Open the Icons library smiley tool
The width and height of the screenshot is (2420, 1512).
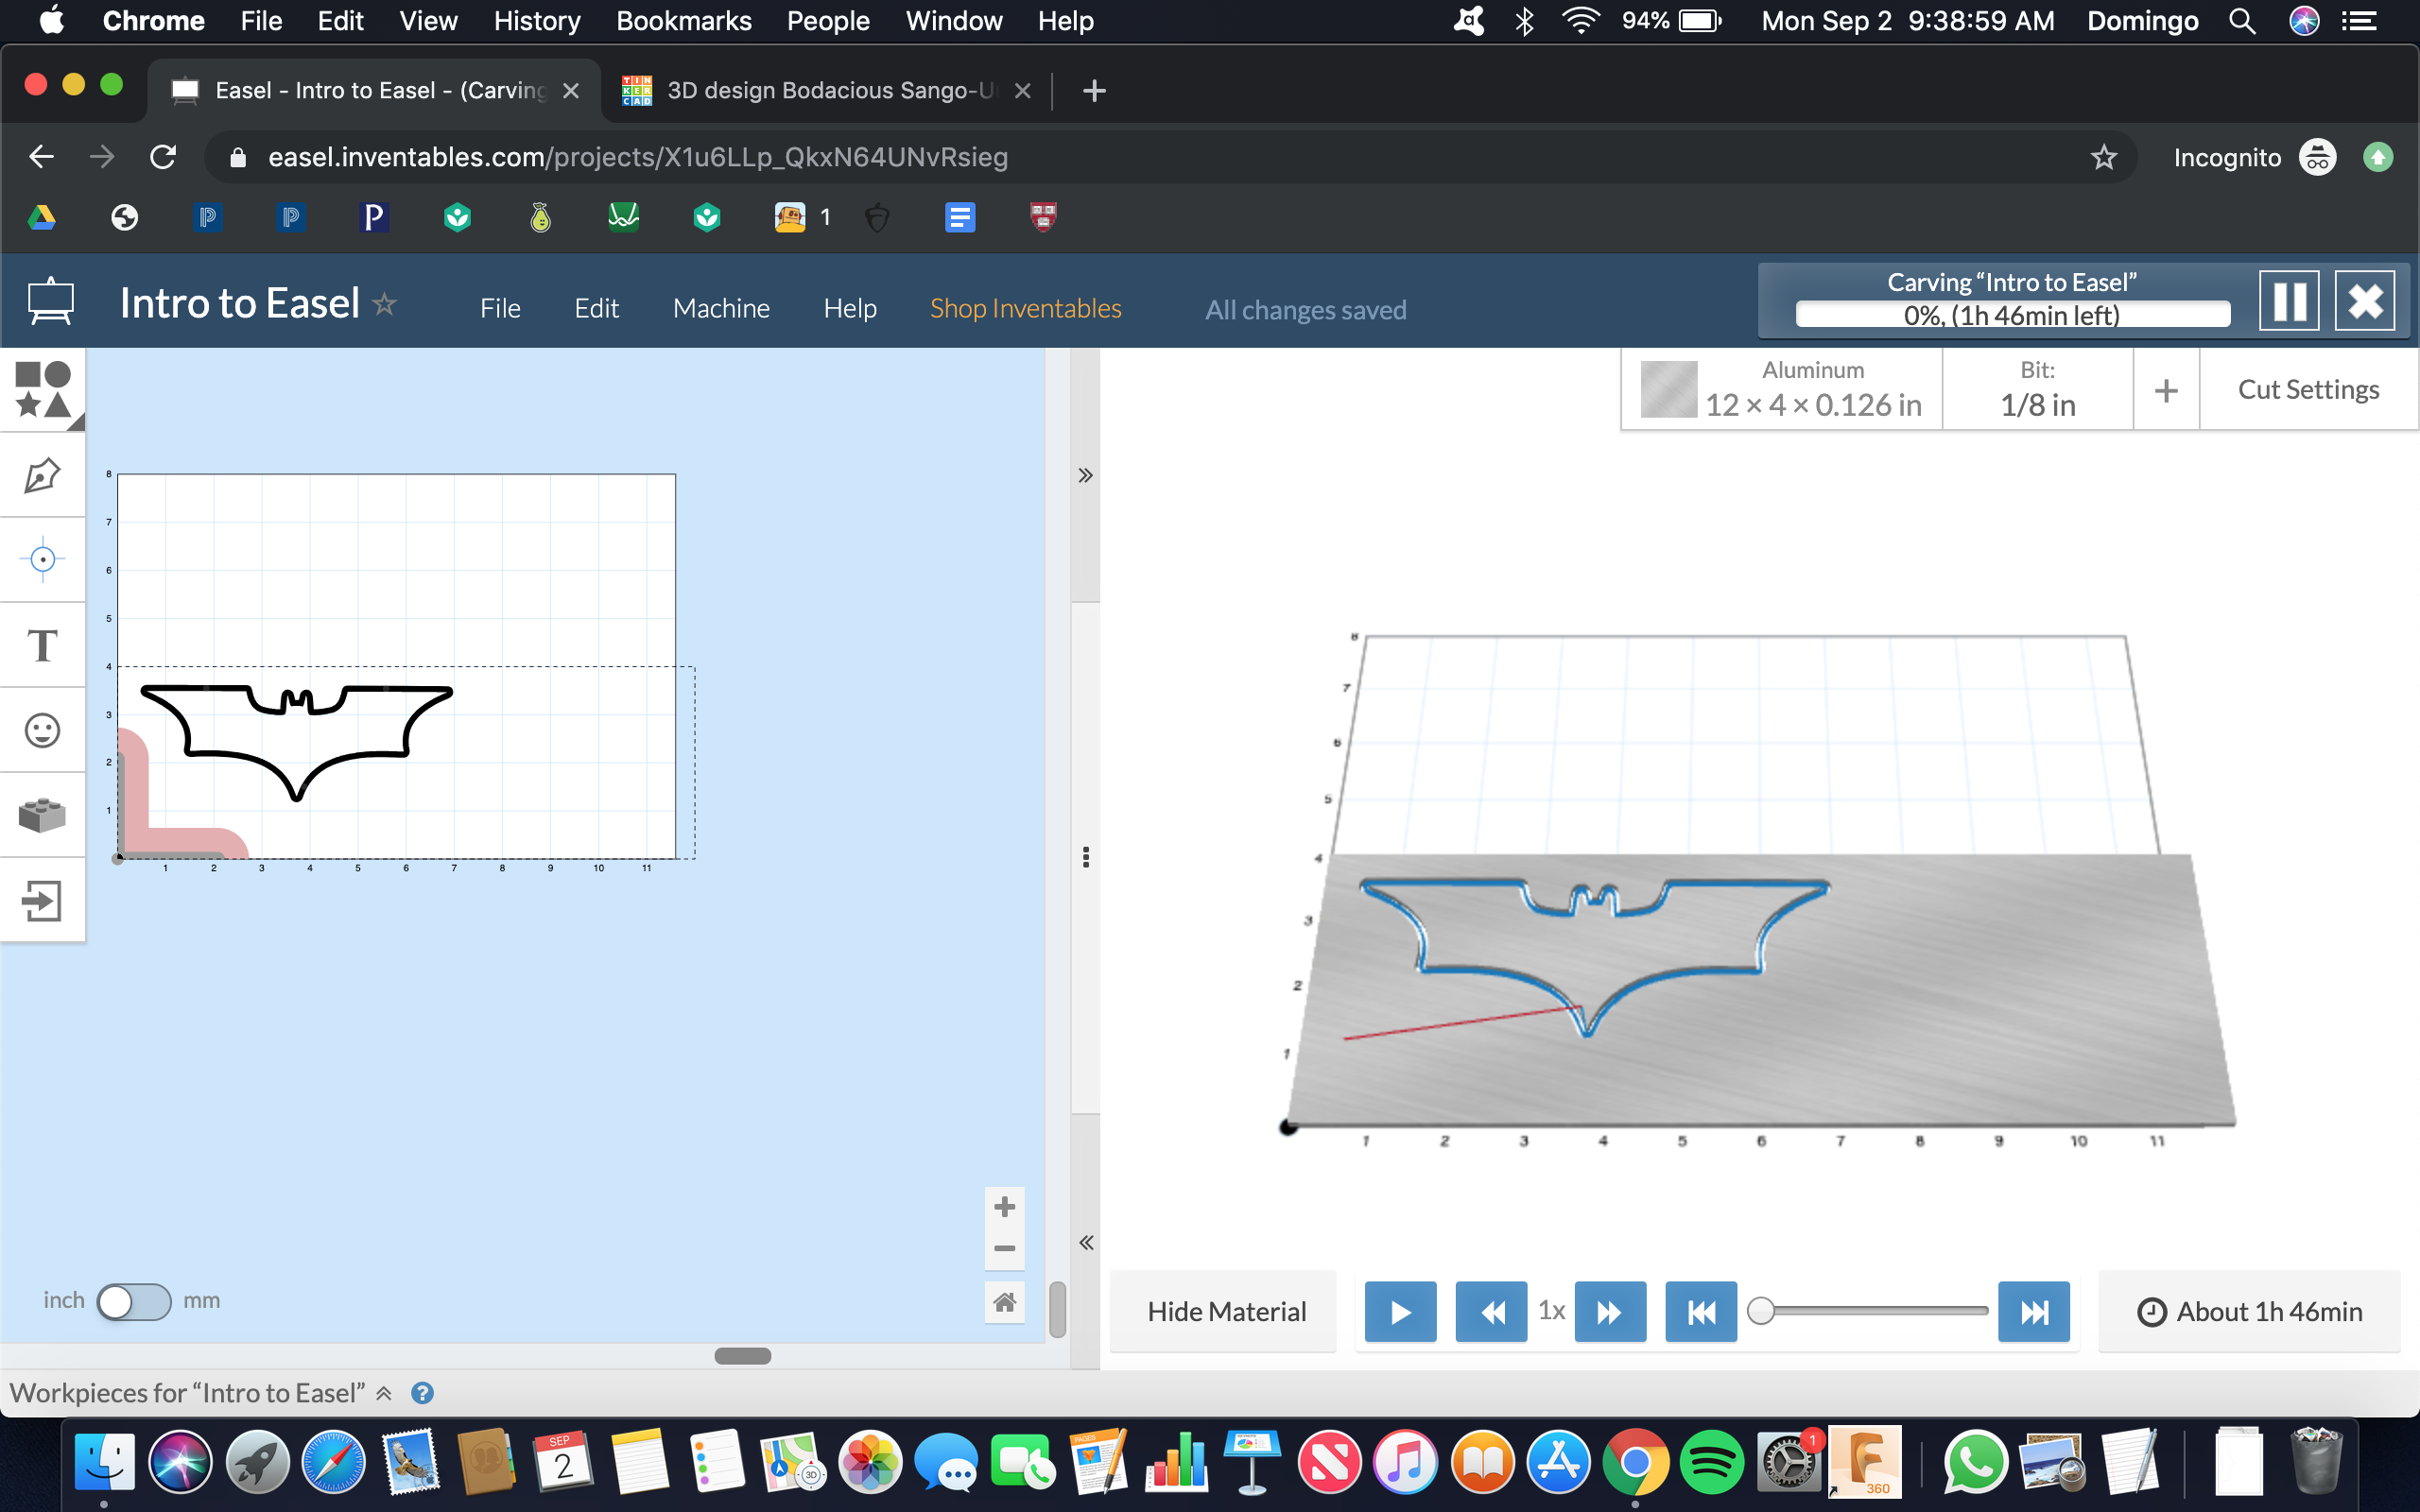pos(43,730)
